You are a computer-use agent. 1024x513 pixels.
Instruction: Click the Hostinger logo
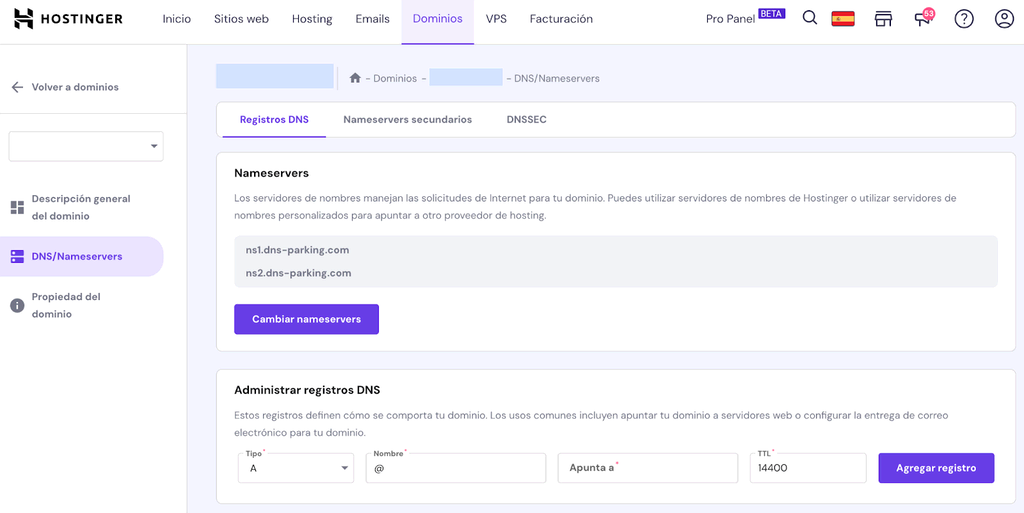click(x=68, y=19)
